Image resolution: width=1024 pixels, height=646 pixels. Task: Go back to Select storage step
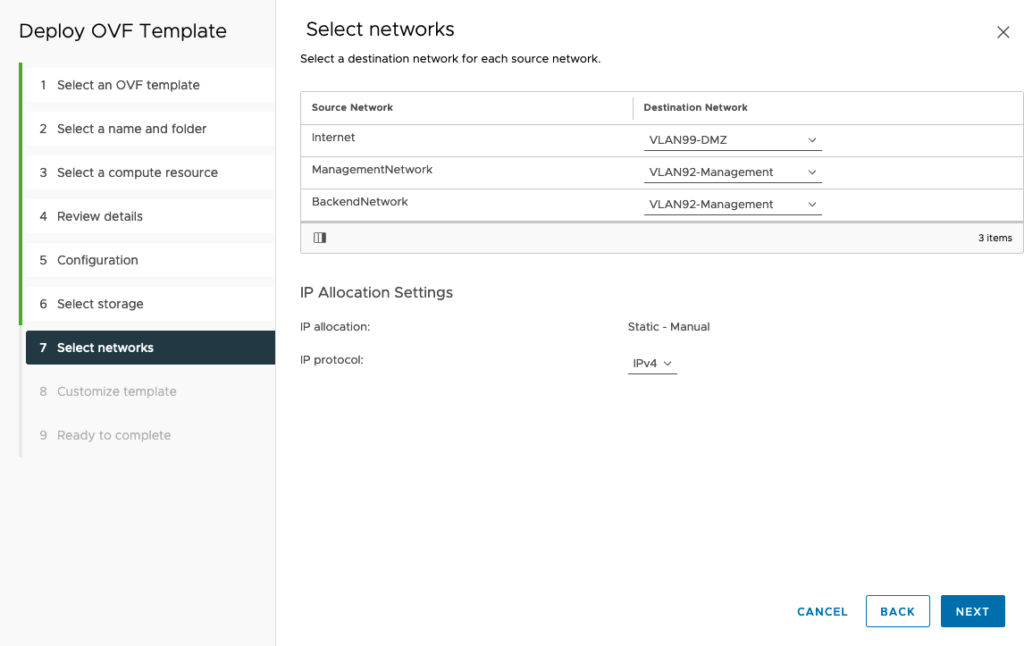[x=100, y=304]
